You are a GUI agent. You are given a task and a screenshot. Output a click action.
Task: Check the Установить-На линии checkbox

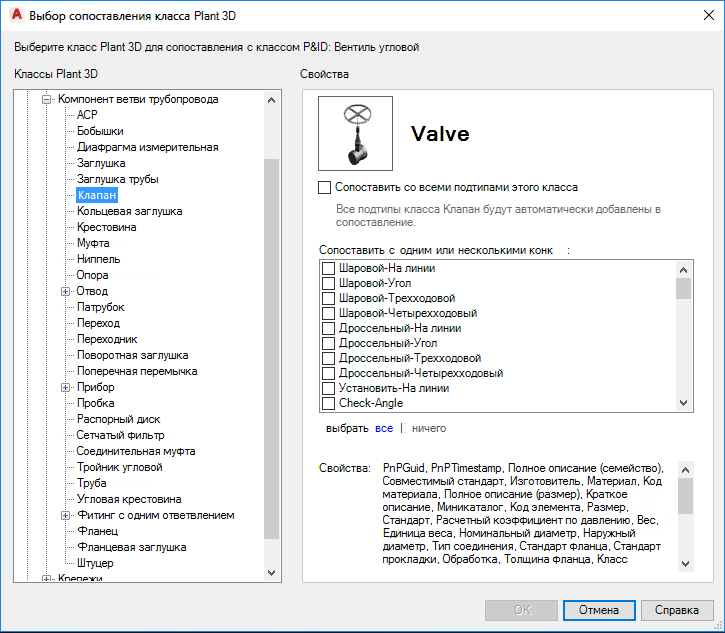tap(328, 388)
